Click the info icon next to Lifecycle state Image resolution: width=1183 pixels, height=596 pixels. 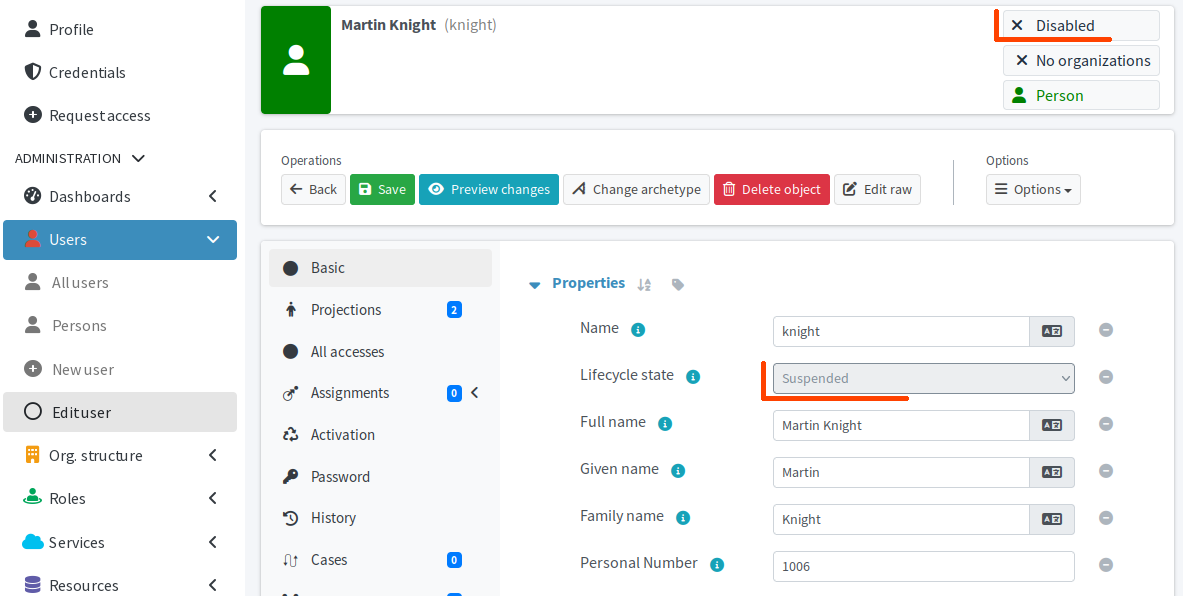click(x=693, y=377)
